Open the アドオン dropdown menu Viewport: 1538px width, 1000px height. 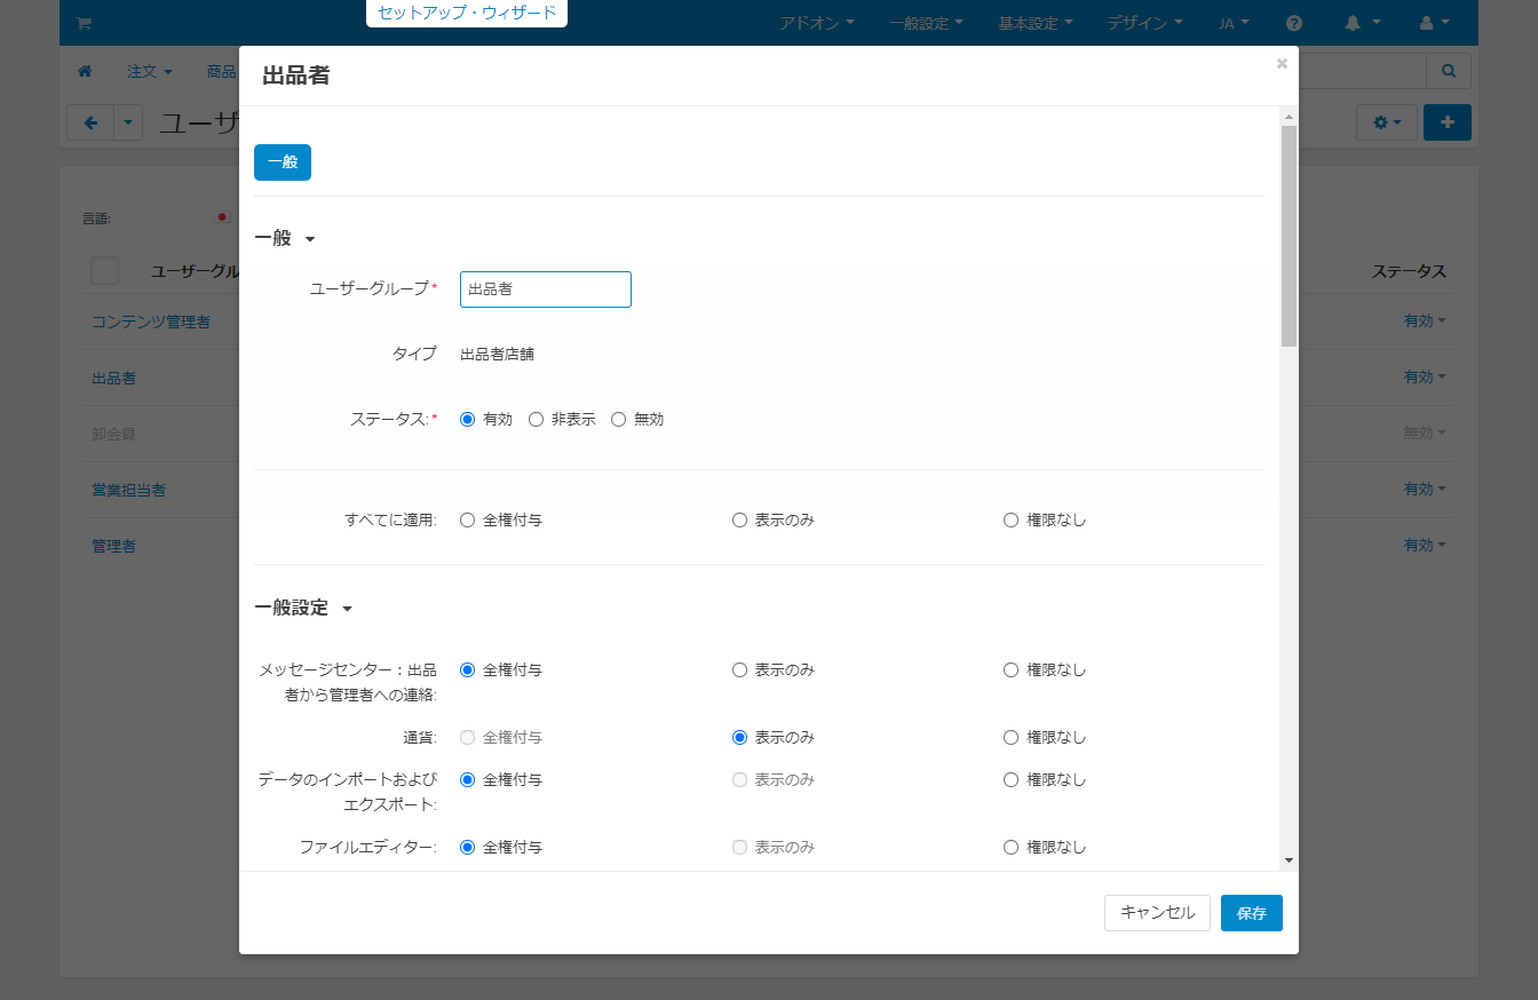(x=817, y=23)
